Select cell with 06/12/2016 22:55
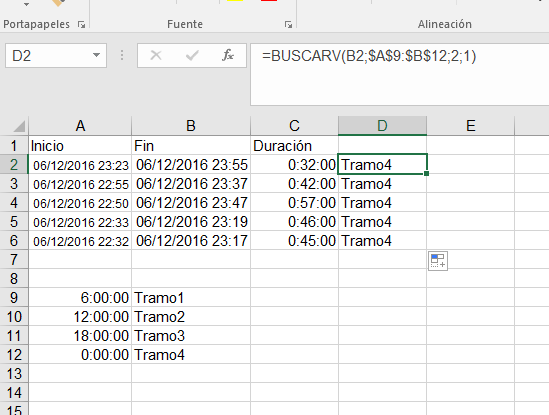Viewport: 549px width, 415px height. (80, 184)
